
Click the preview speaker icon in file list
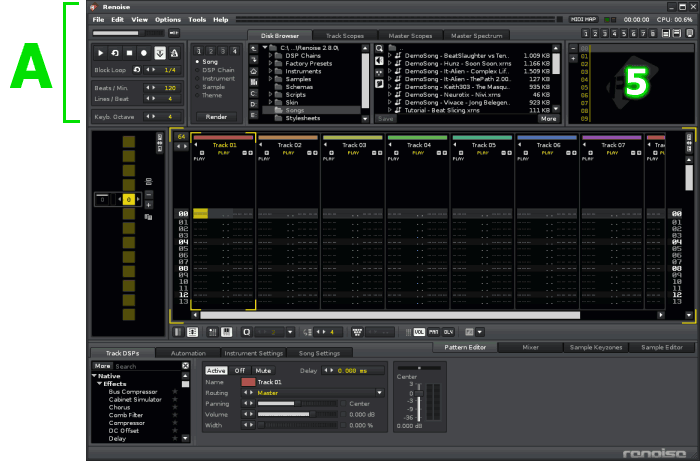coord(379,60)
